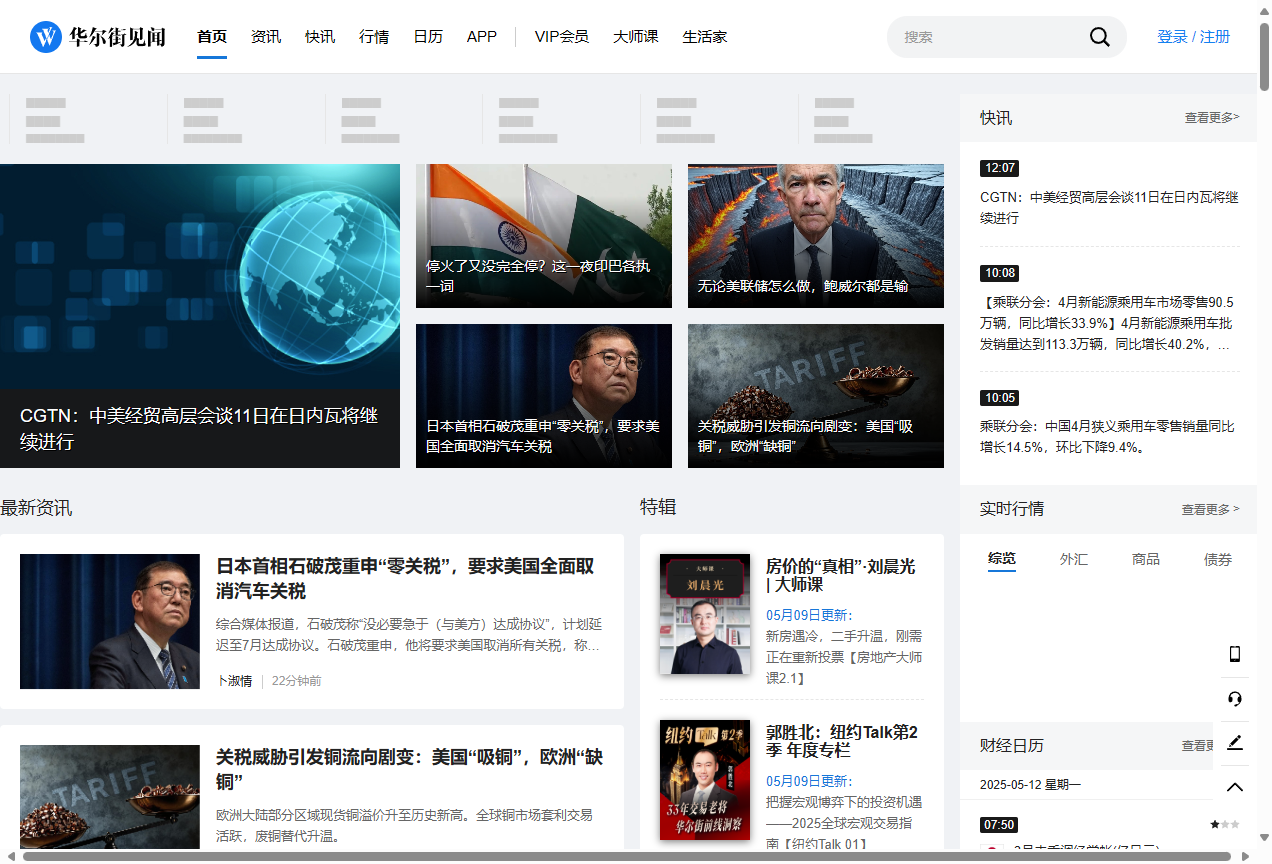This screenshot has height=864, width=1272.
Task: Click the 注册 link
Action: pyautogui.click(x=1214, y=35)
